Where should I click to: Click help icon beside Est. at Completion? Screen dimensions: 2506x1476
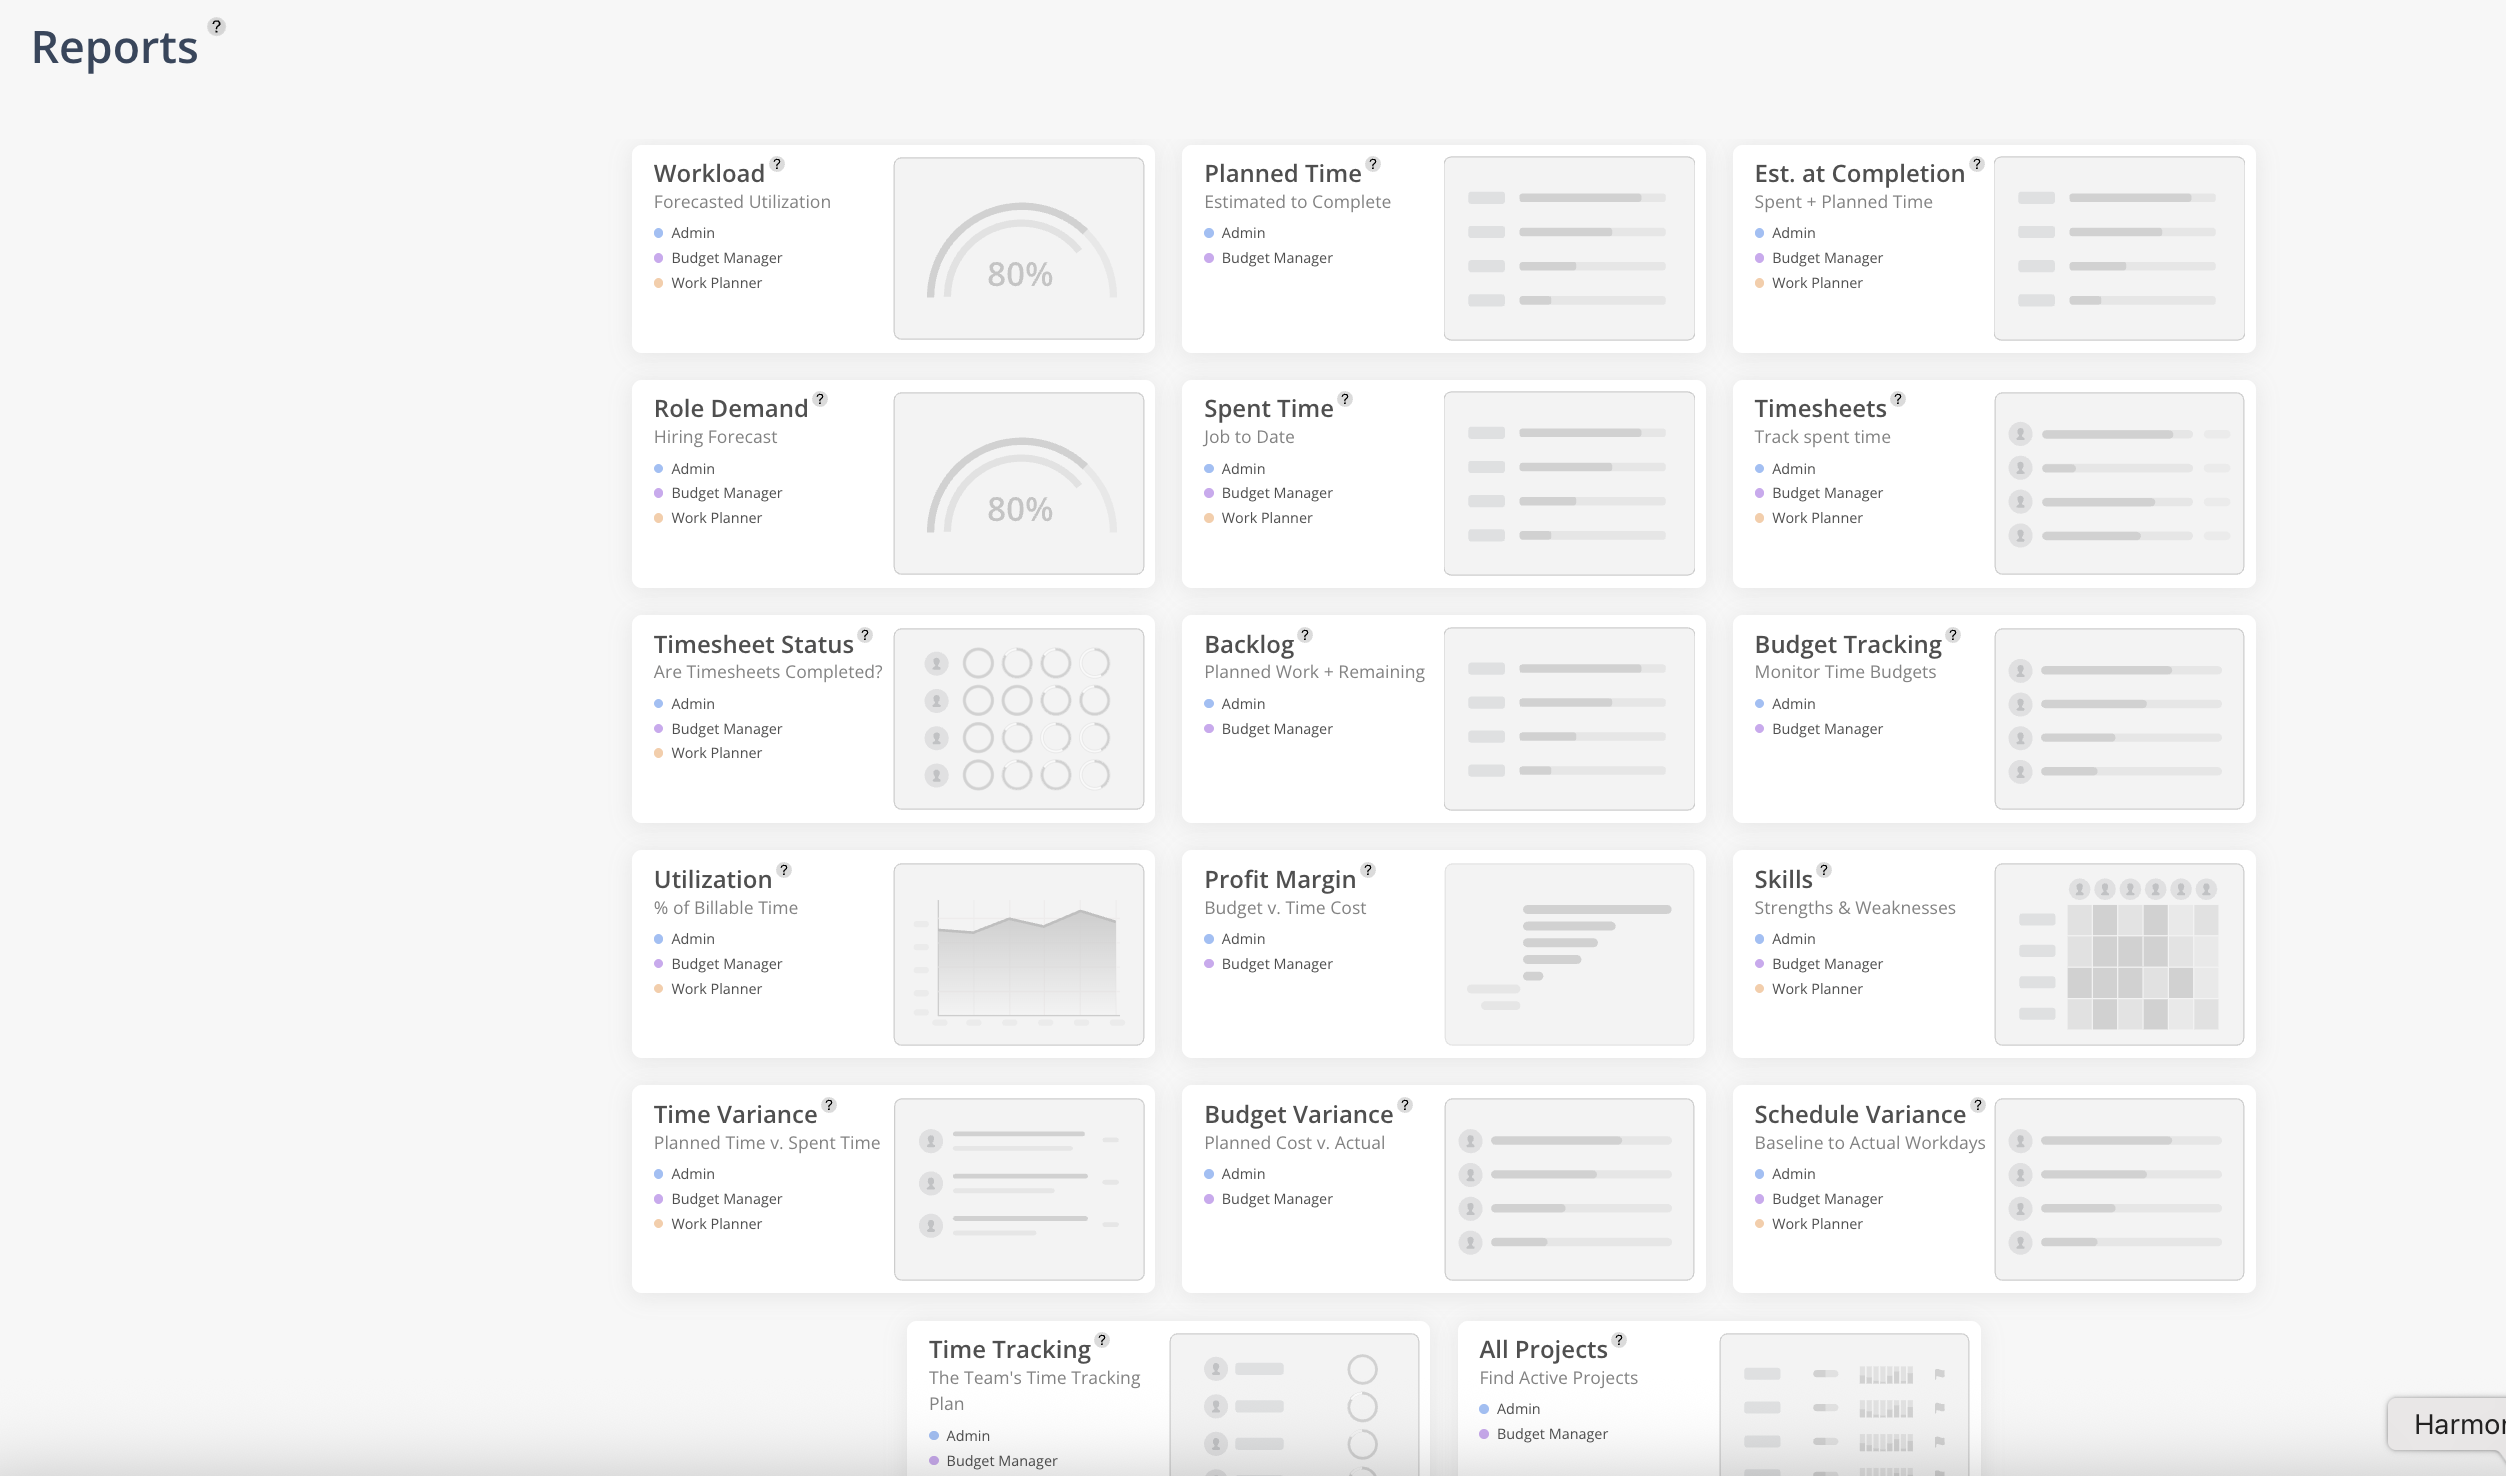[1976, 164]
